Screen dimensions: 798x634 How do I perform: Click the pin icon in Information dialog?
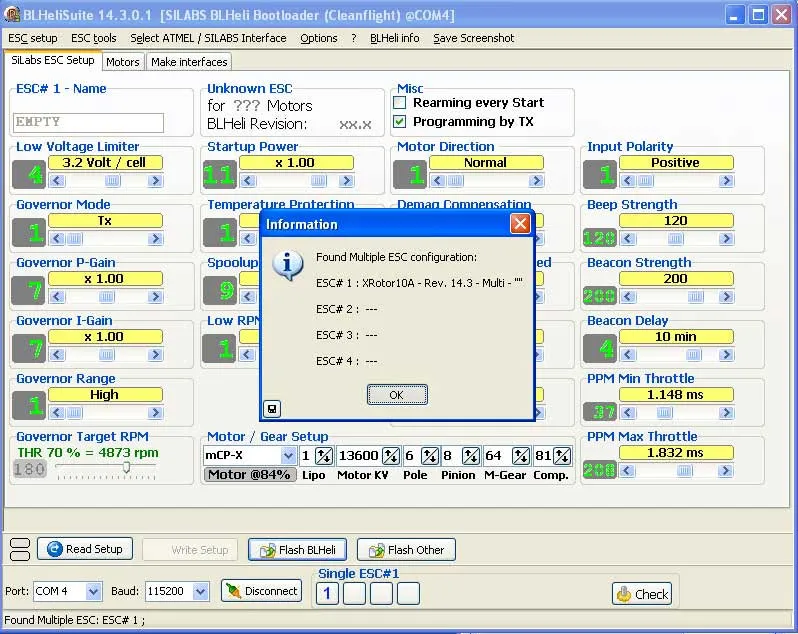click(271, 408)
